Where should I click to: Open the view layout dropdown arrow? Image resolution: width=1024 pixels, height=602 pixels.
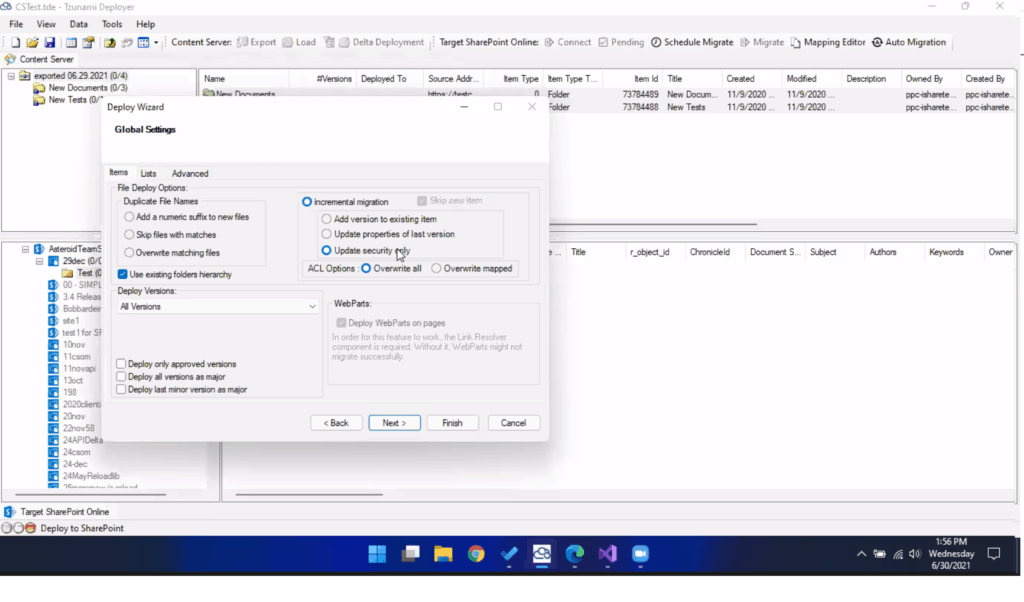(x=156, y=42)
